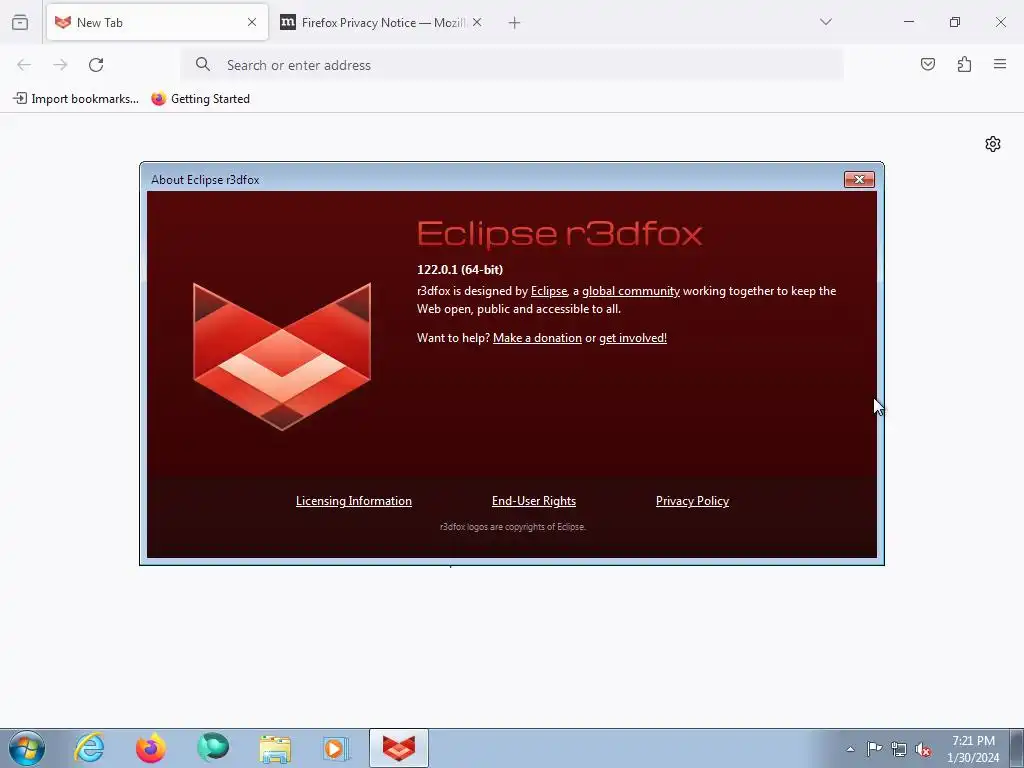
Task: Open Windows Media Player from taskbar
Action: [336, 748]
